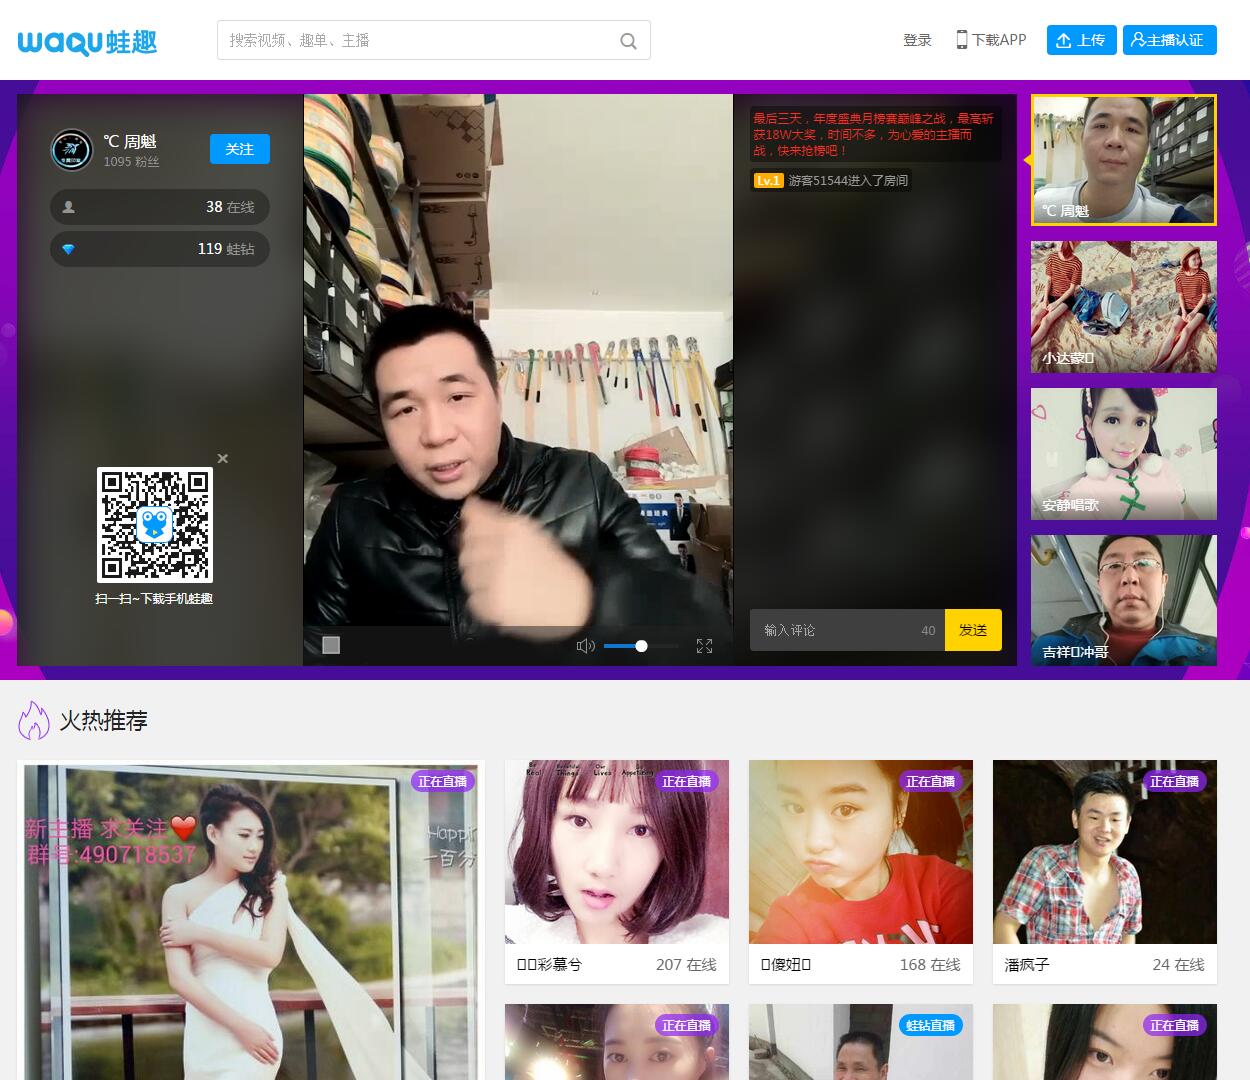Image resolution: width=1250 pixels, height=1080 pixels.
Task: Open the 彩慕兮 stream card
Action: pos(617,871)
